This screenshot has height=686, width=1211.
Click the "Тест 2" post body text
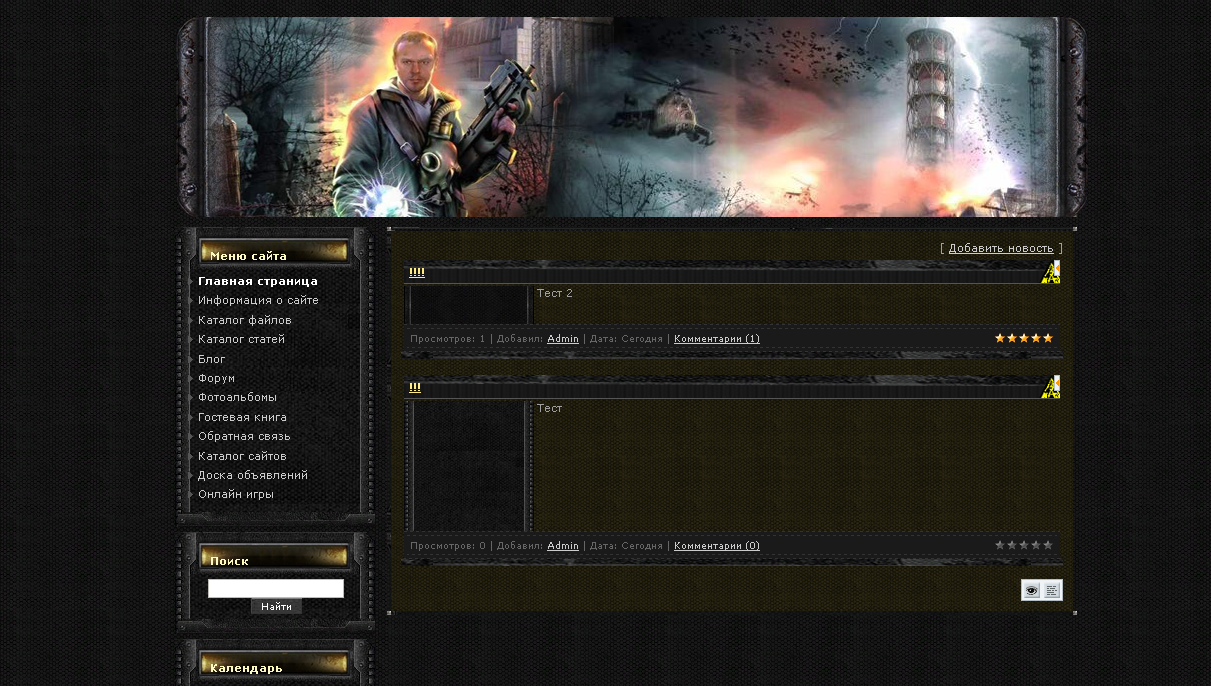555,293
